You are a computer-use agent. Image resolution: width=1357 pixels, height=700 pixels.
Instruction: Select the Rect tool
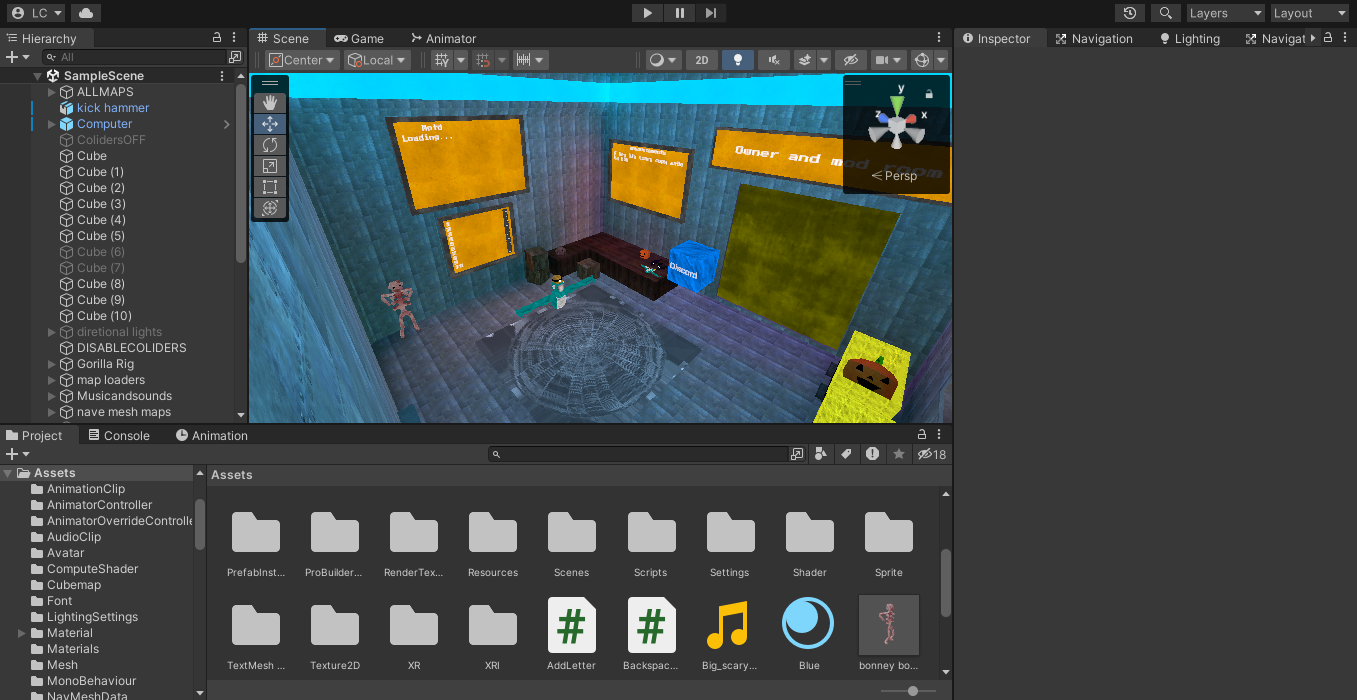pyautogui.click(x=269, y=187)
